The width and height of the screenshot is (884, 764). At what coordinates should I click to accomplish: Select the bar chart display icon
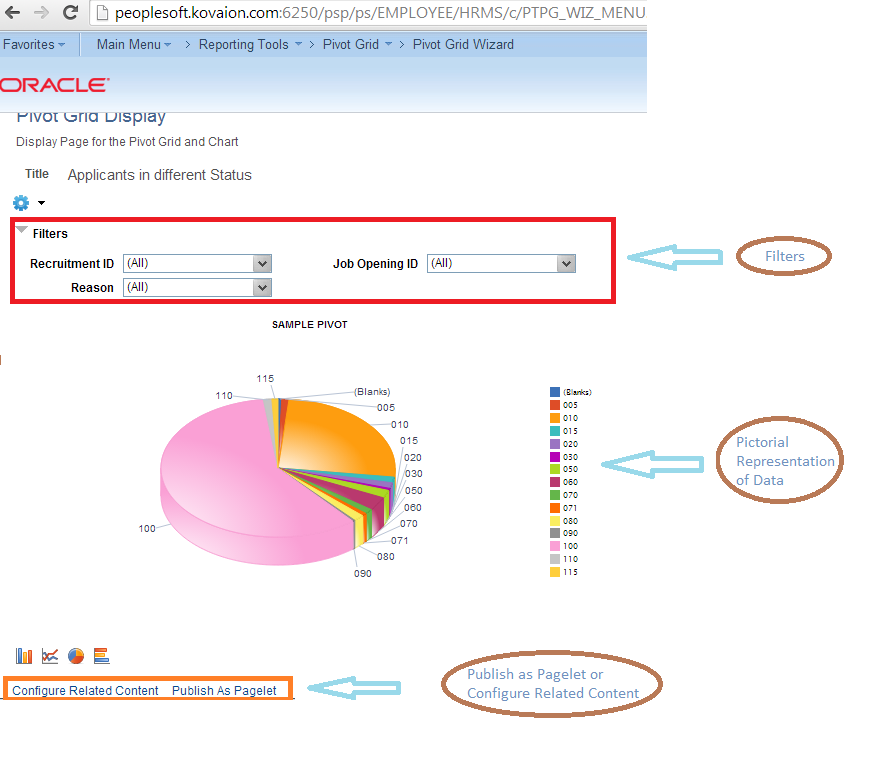(22, 655)
